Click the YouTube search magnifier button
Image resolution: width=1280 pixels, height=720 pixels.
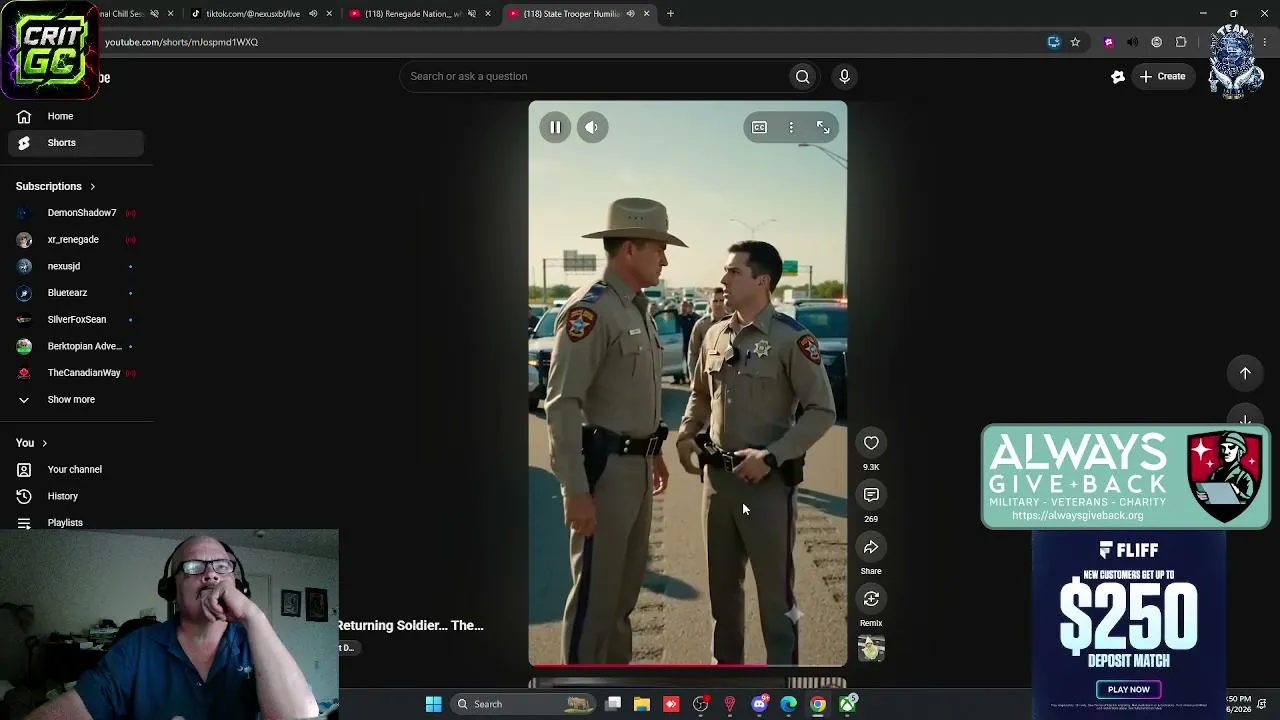click(803, 76)
